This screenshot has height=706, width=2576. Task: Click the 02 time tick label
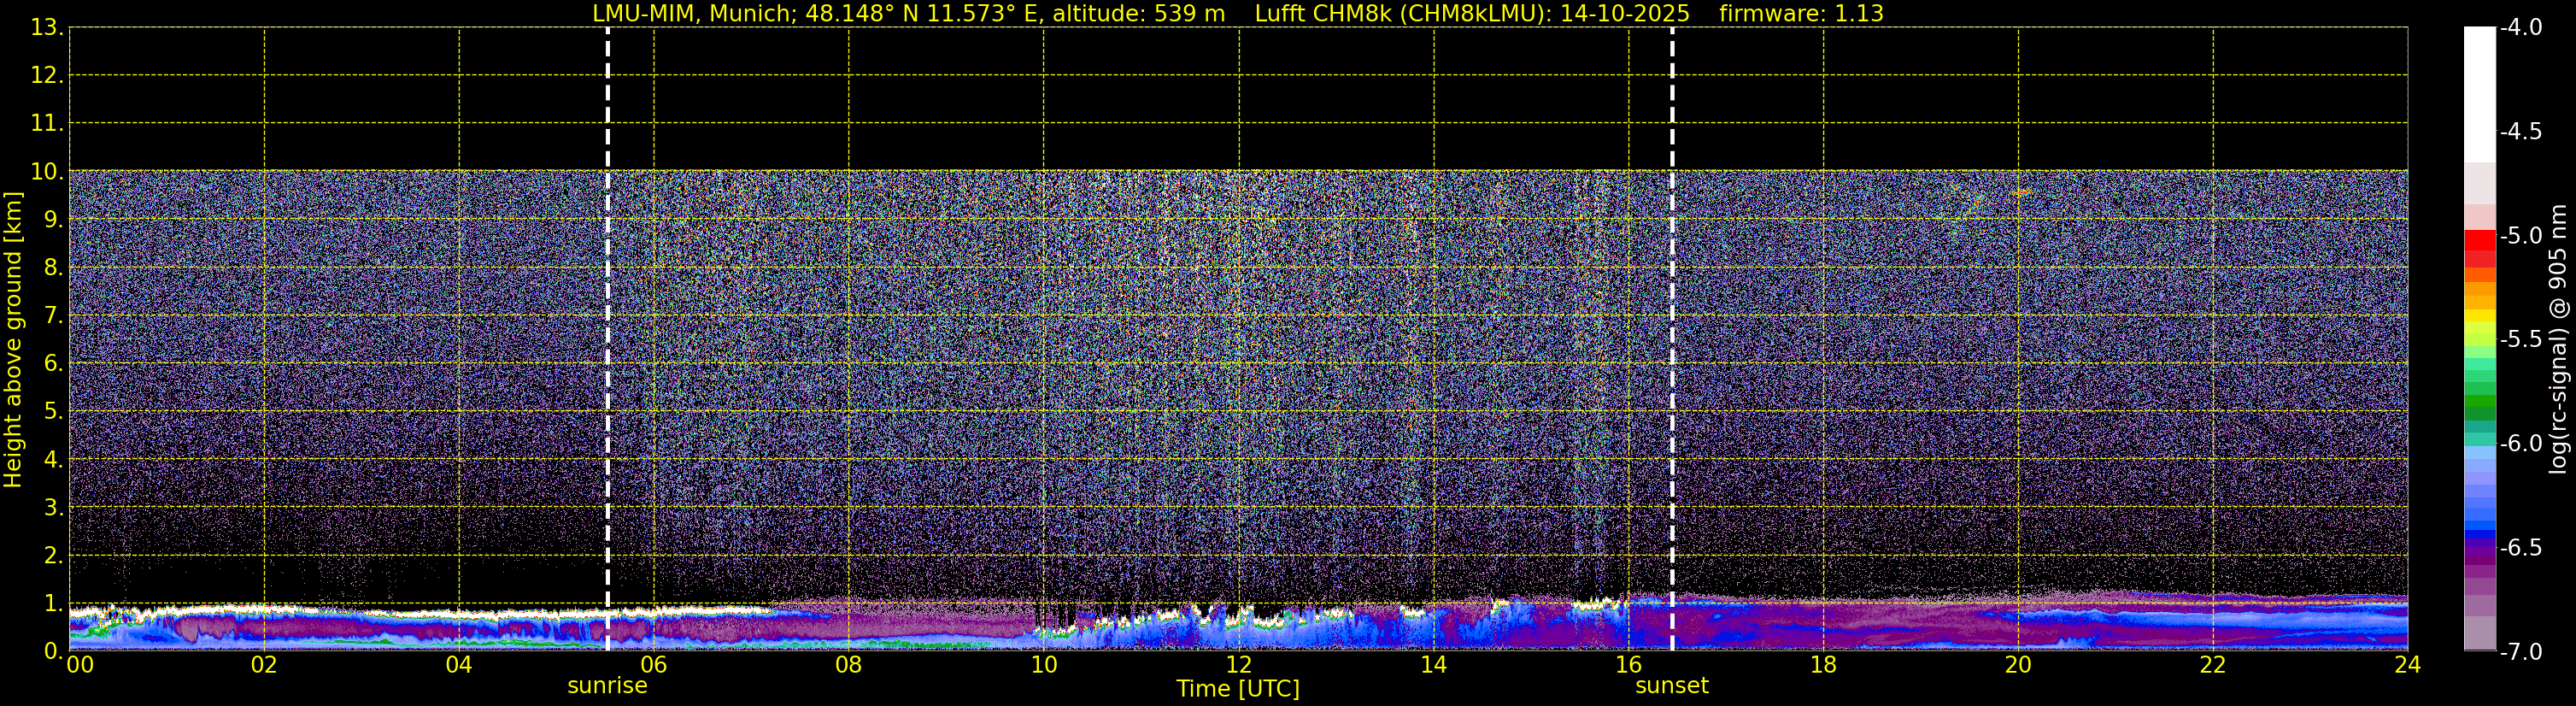coord(264,665)
